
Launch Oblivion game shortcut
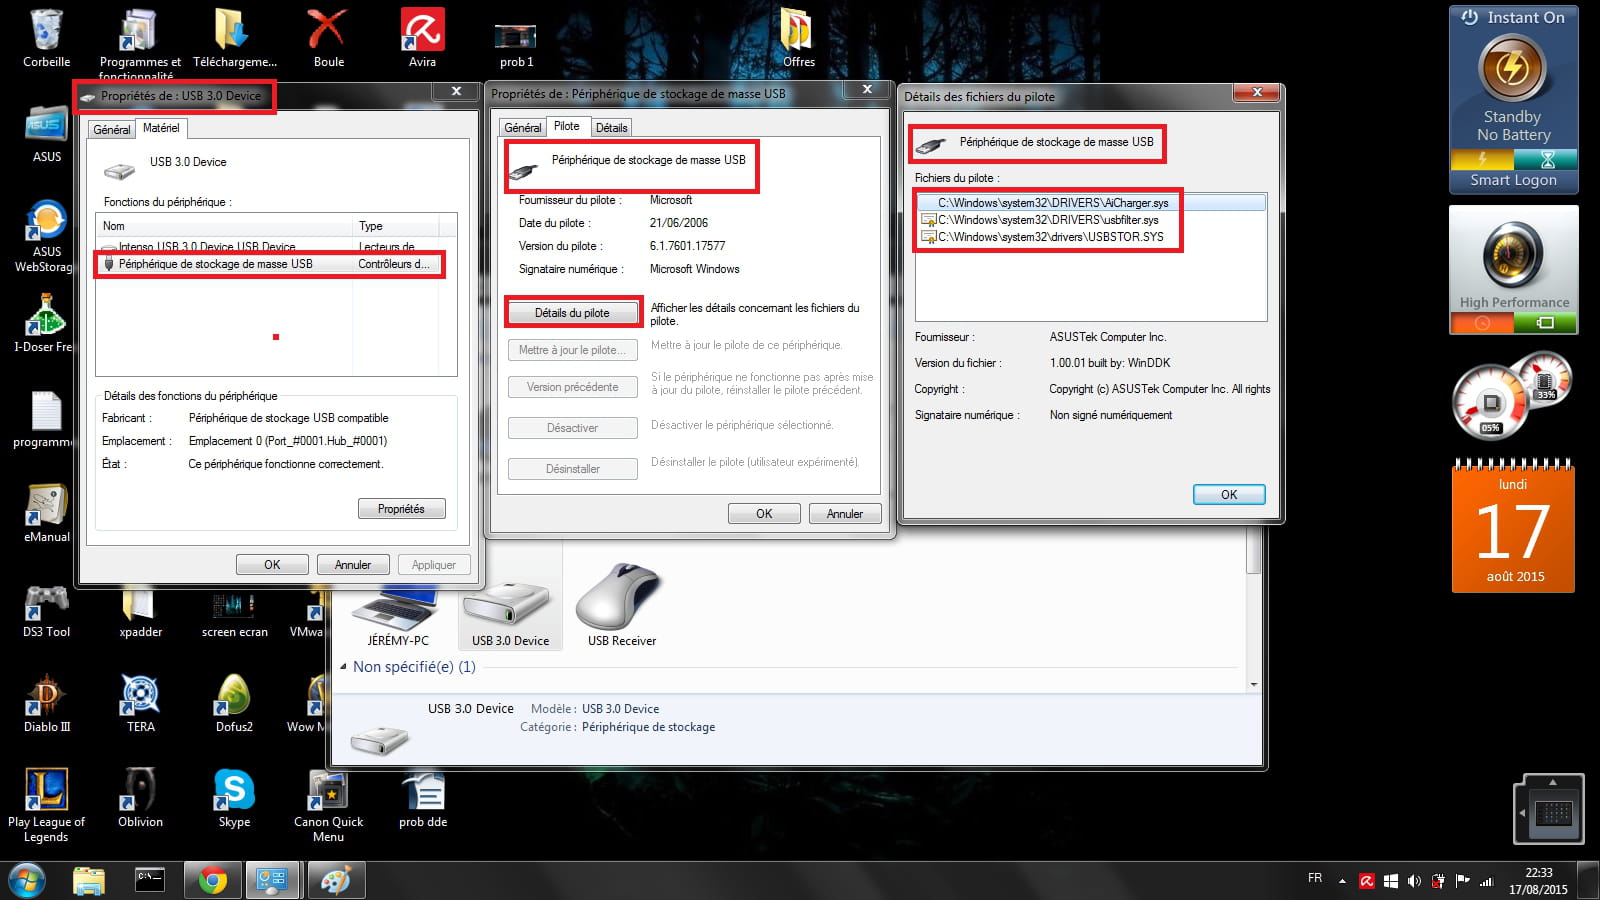[x=140, y=799]
